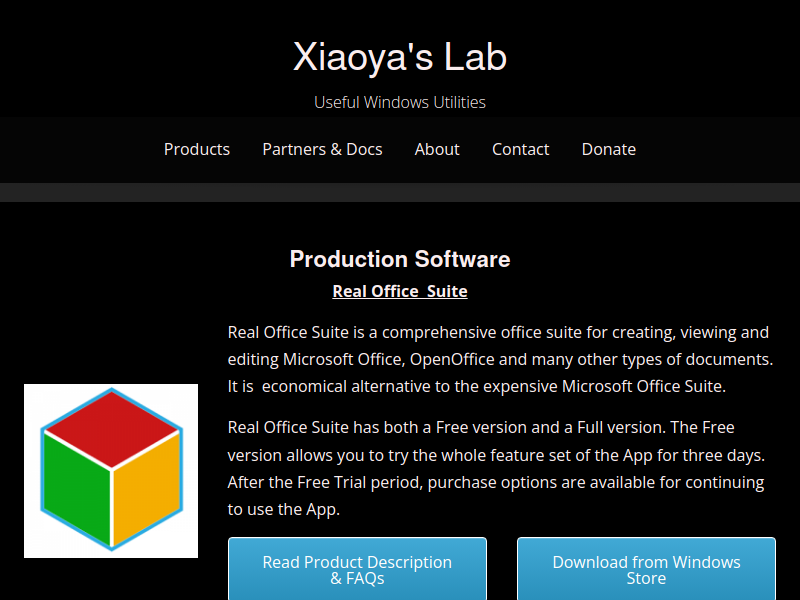Screen dimensions: 800x600
Task: Click the Xiaoya's Lab site title
Action: click(400, 57)
